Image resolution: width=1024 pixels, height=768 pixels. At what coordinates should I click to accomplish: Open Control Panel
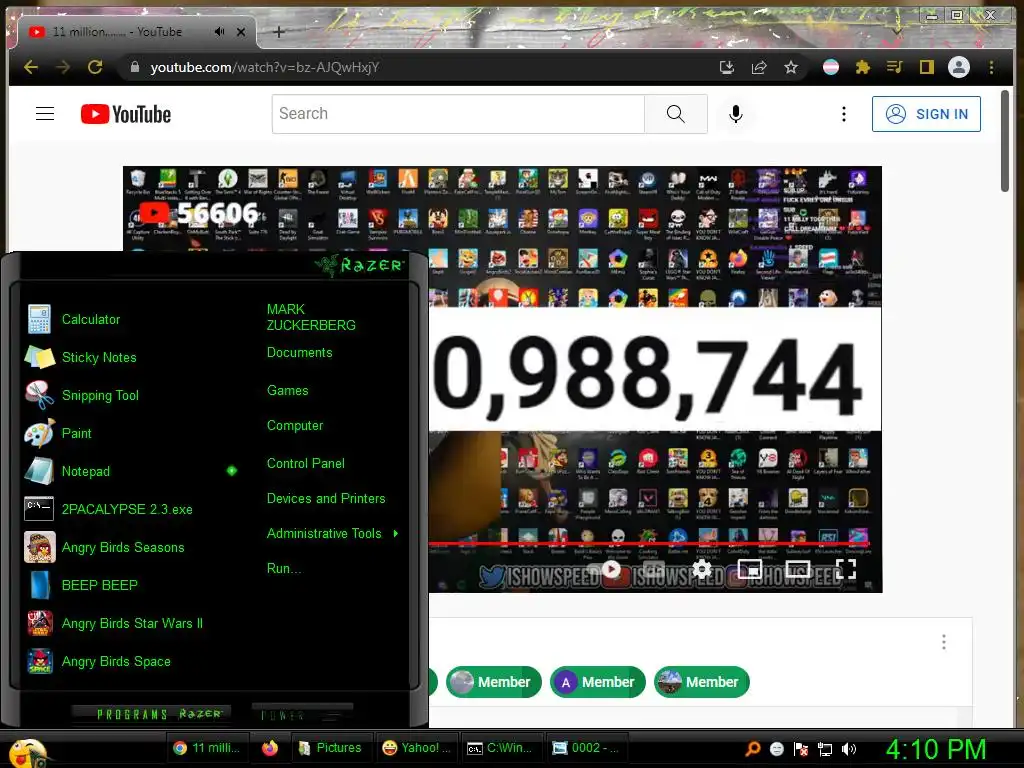tap(306, 464)
